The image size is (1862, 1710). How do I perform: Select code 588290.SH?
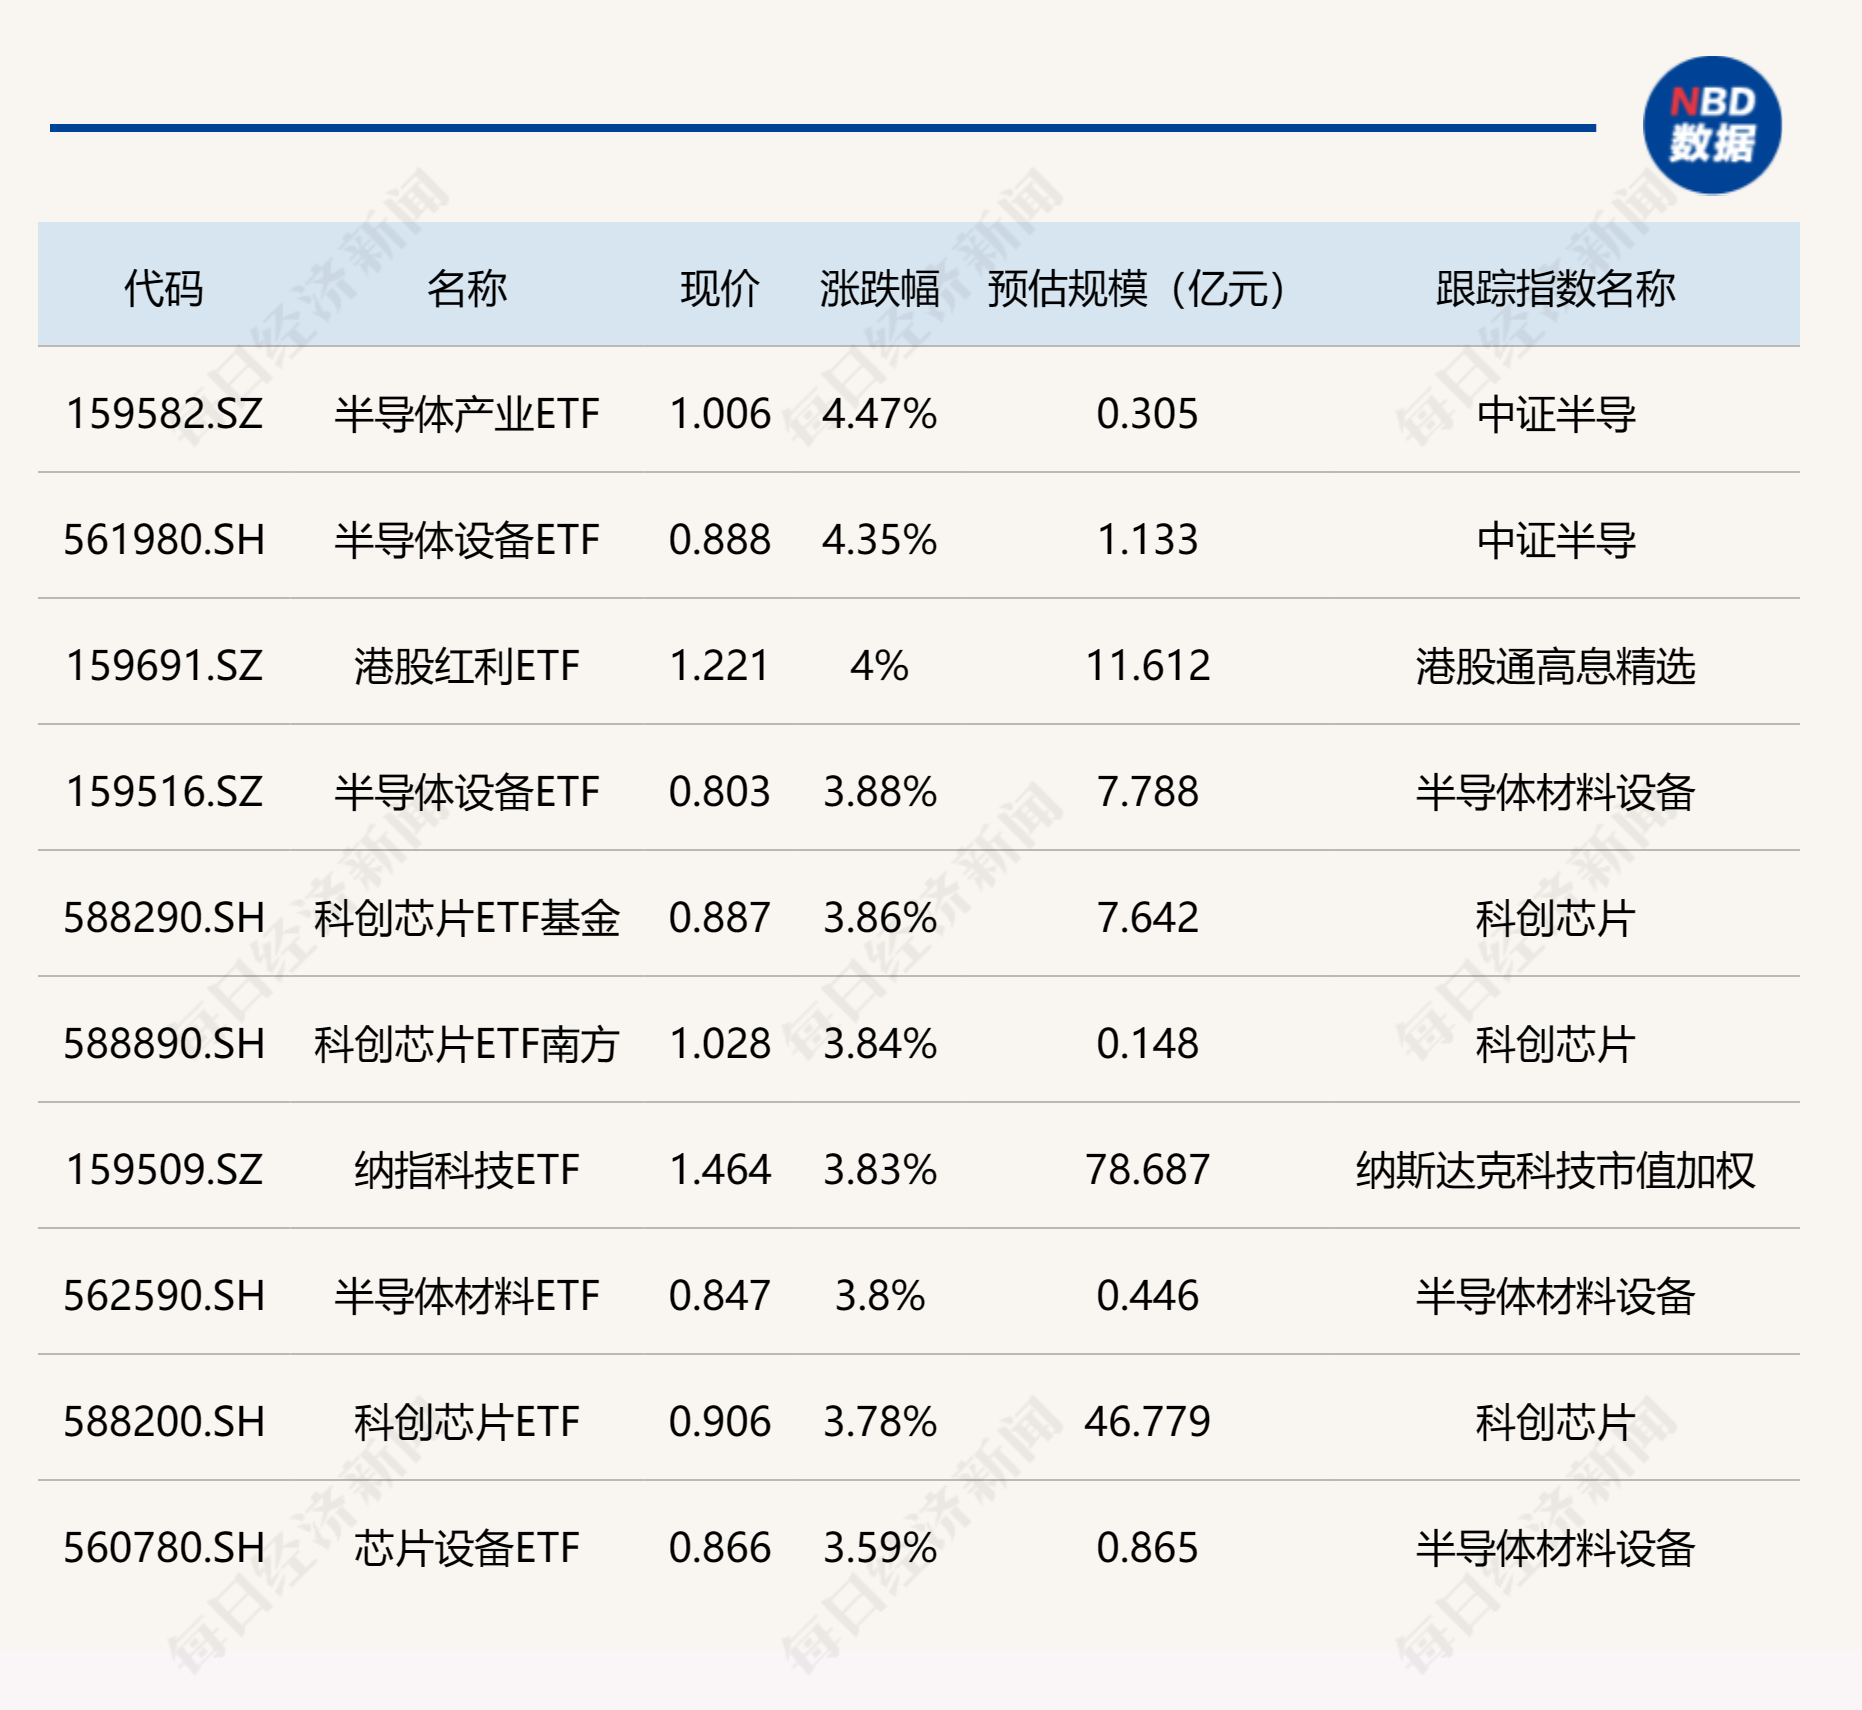[x=164, y=918]
